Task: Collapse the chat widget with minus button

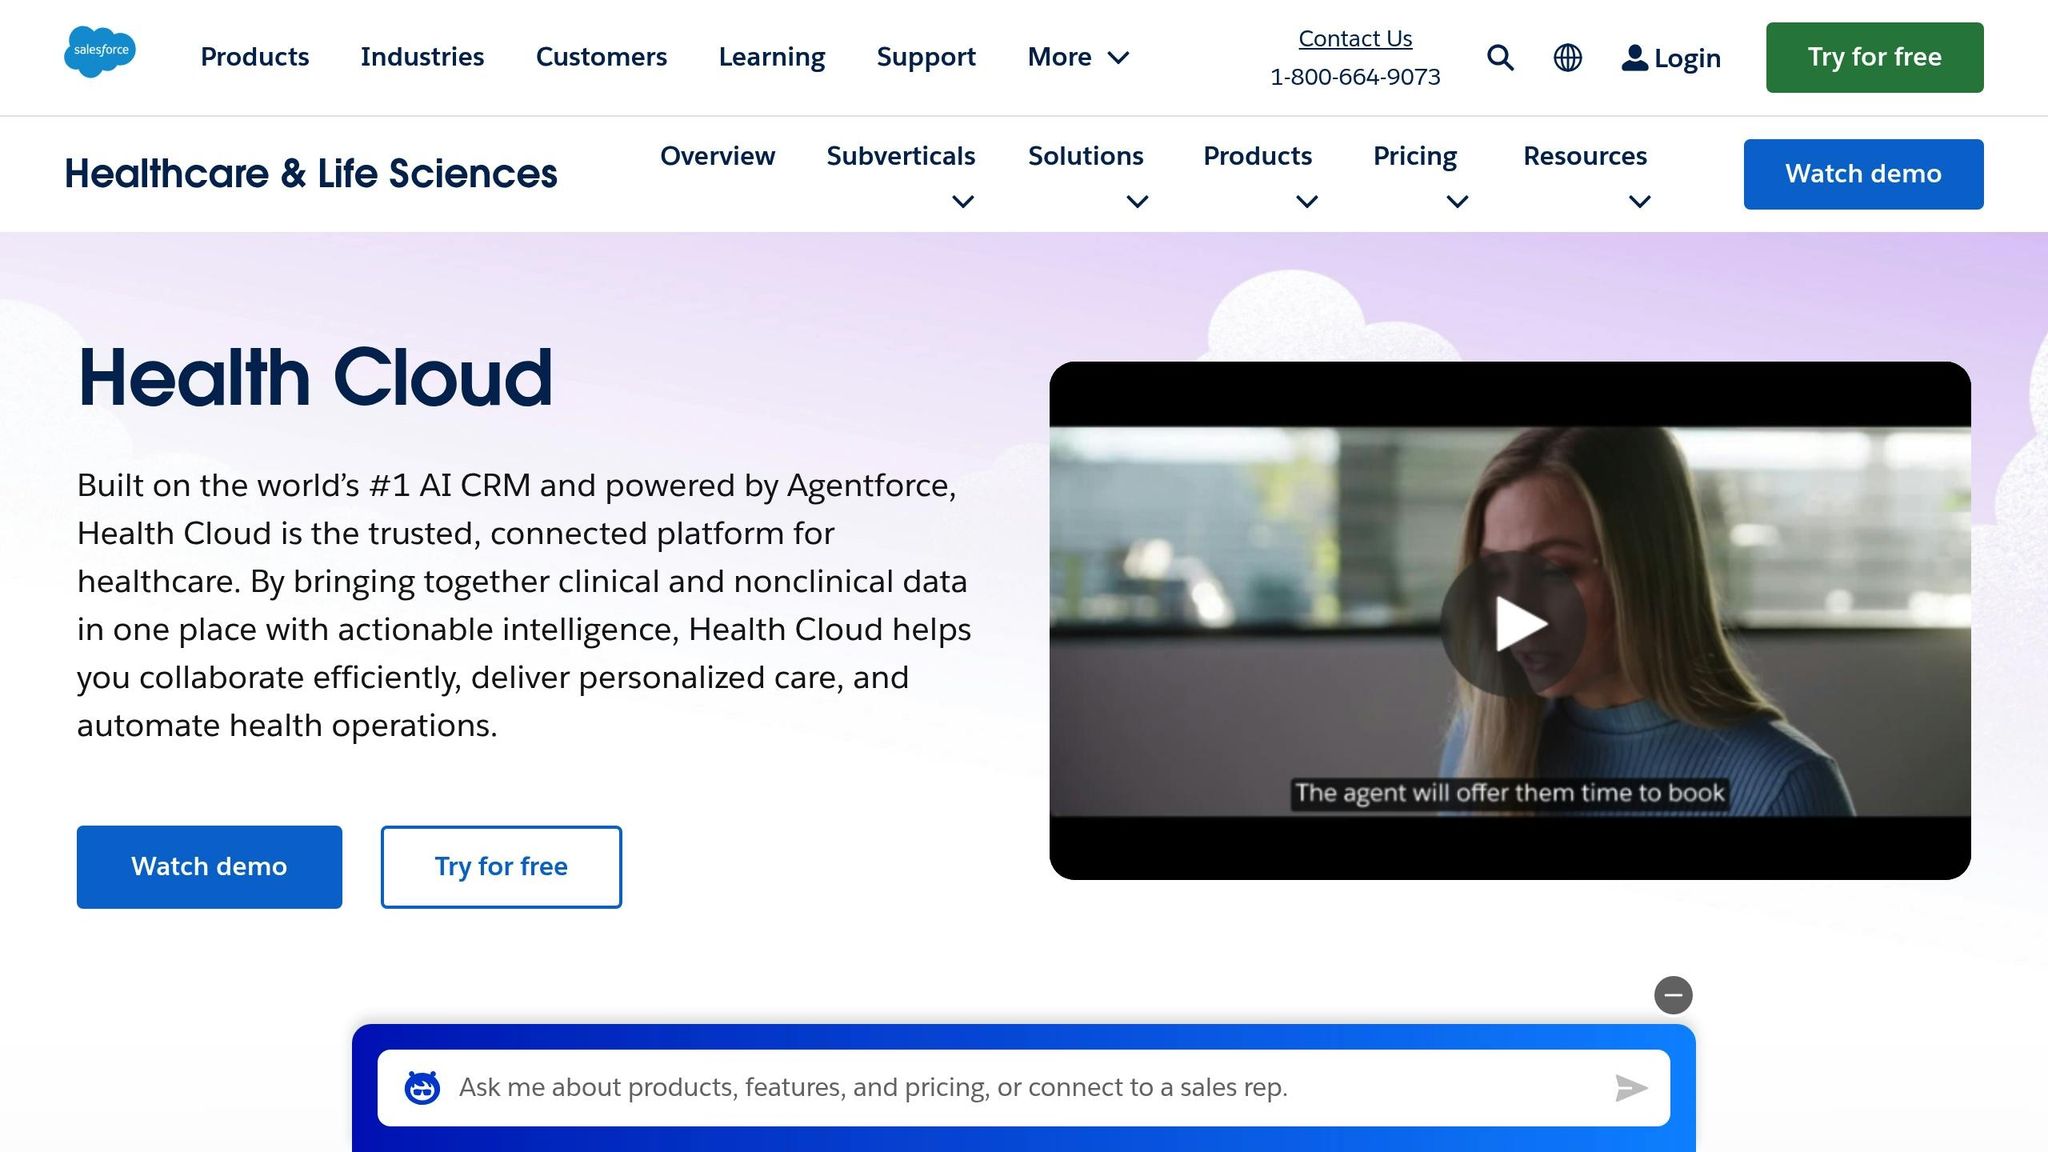Action: [x=1673, y=995]
